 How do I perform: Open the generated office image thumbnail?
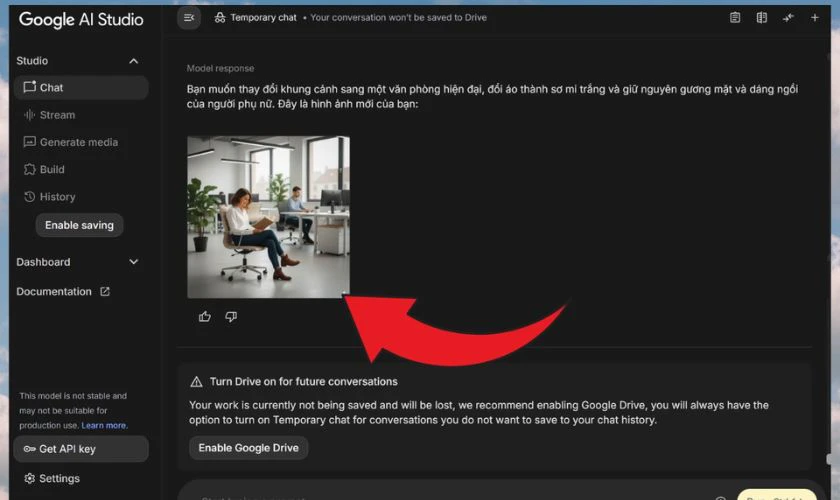click(x=268, y=217)
